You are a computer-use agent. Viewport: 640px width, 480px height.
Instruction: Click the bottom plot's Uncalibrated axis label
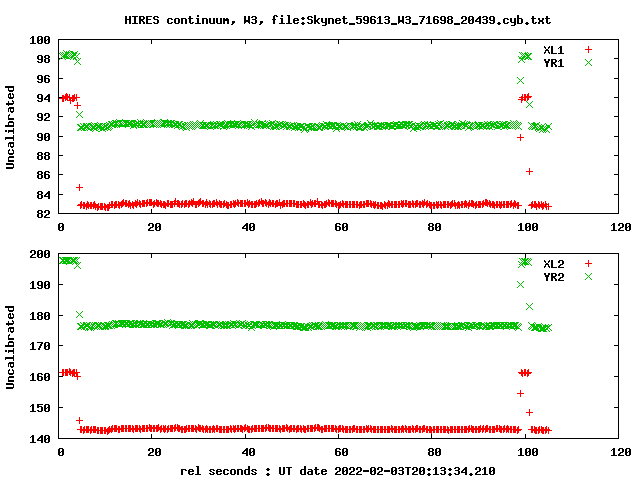coord(10,347)
